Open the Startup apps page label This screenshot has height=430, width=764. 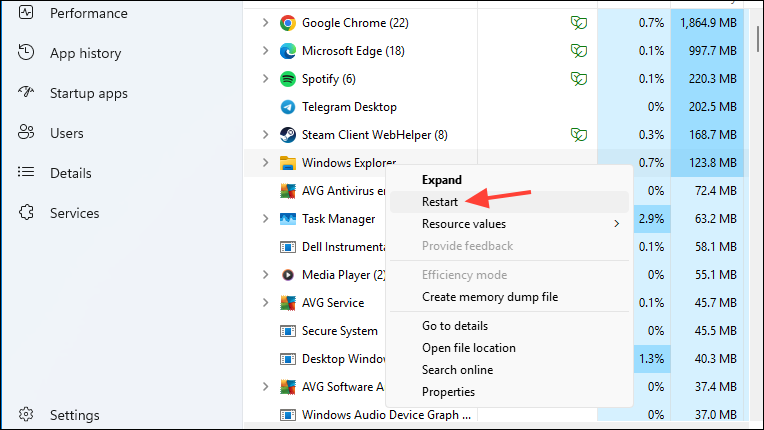pyautogui.click(x=89, y=93)
